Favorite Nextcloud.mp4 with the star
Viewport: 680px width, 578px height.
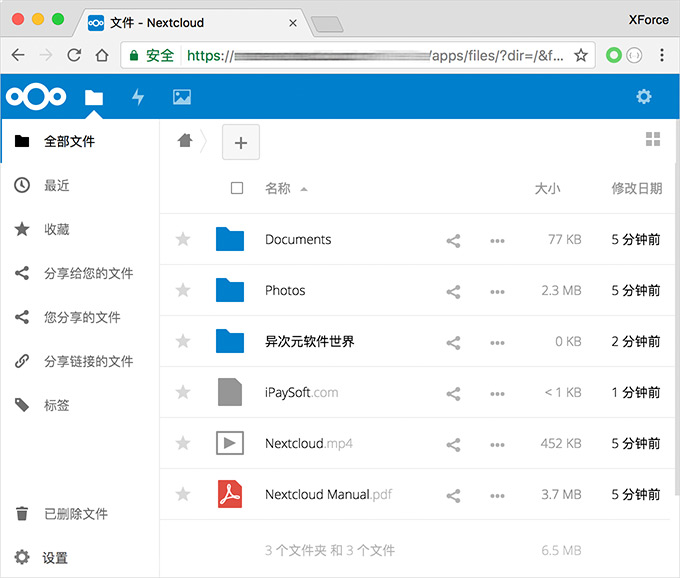click(183, 443)
